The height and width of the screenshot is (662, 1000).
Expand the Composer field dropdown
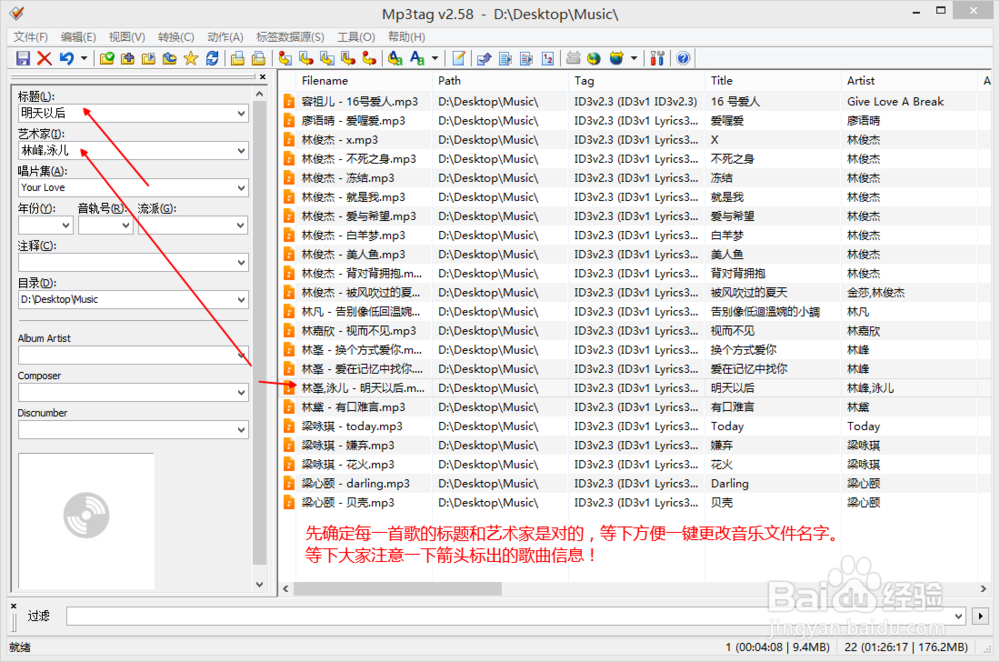click(x=241, y=393)
